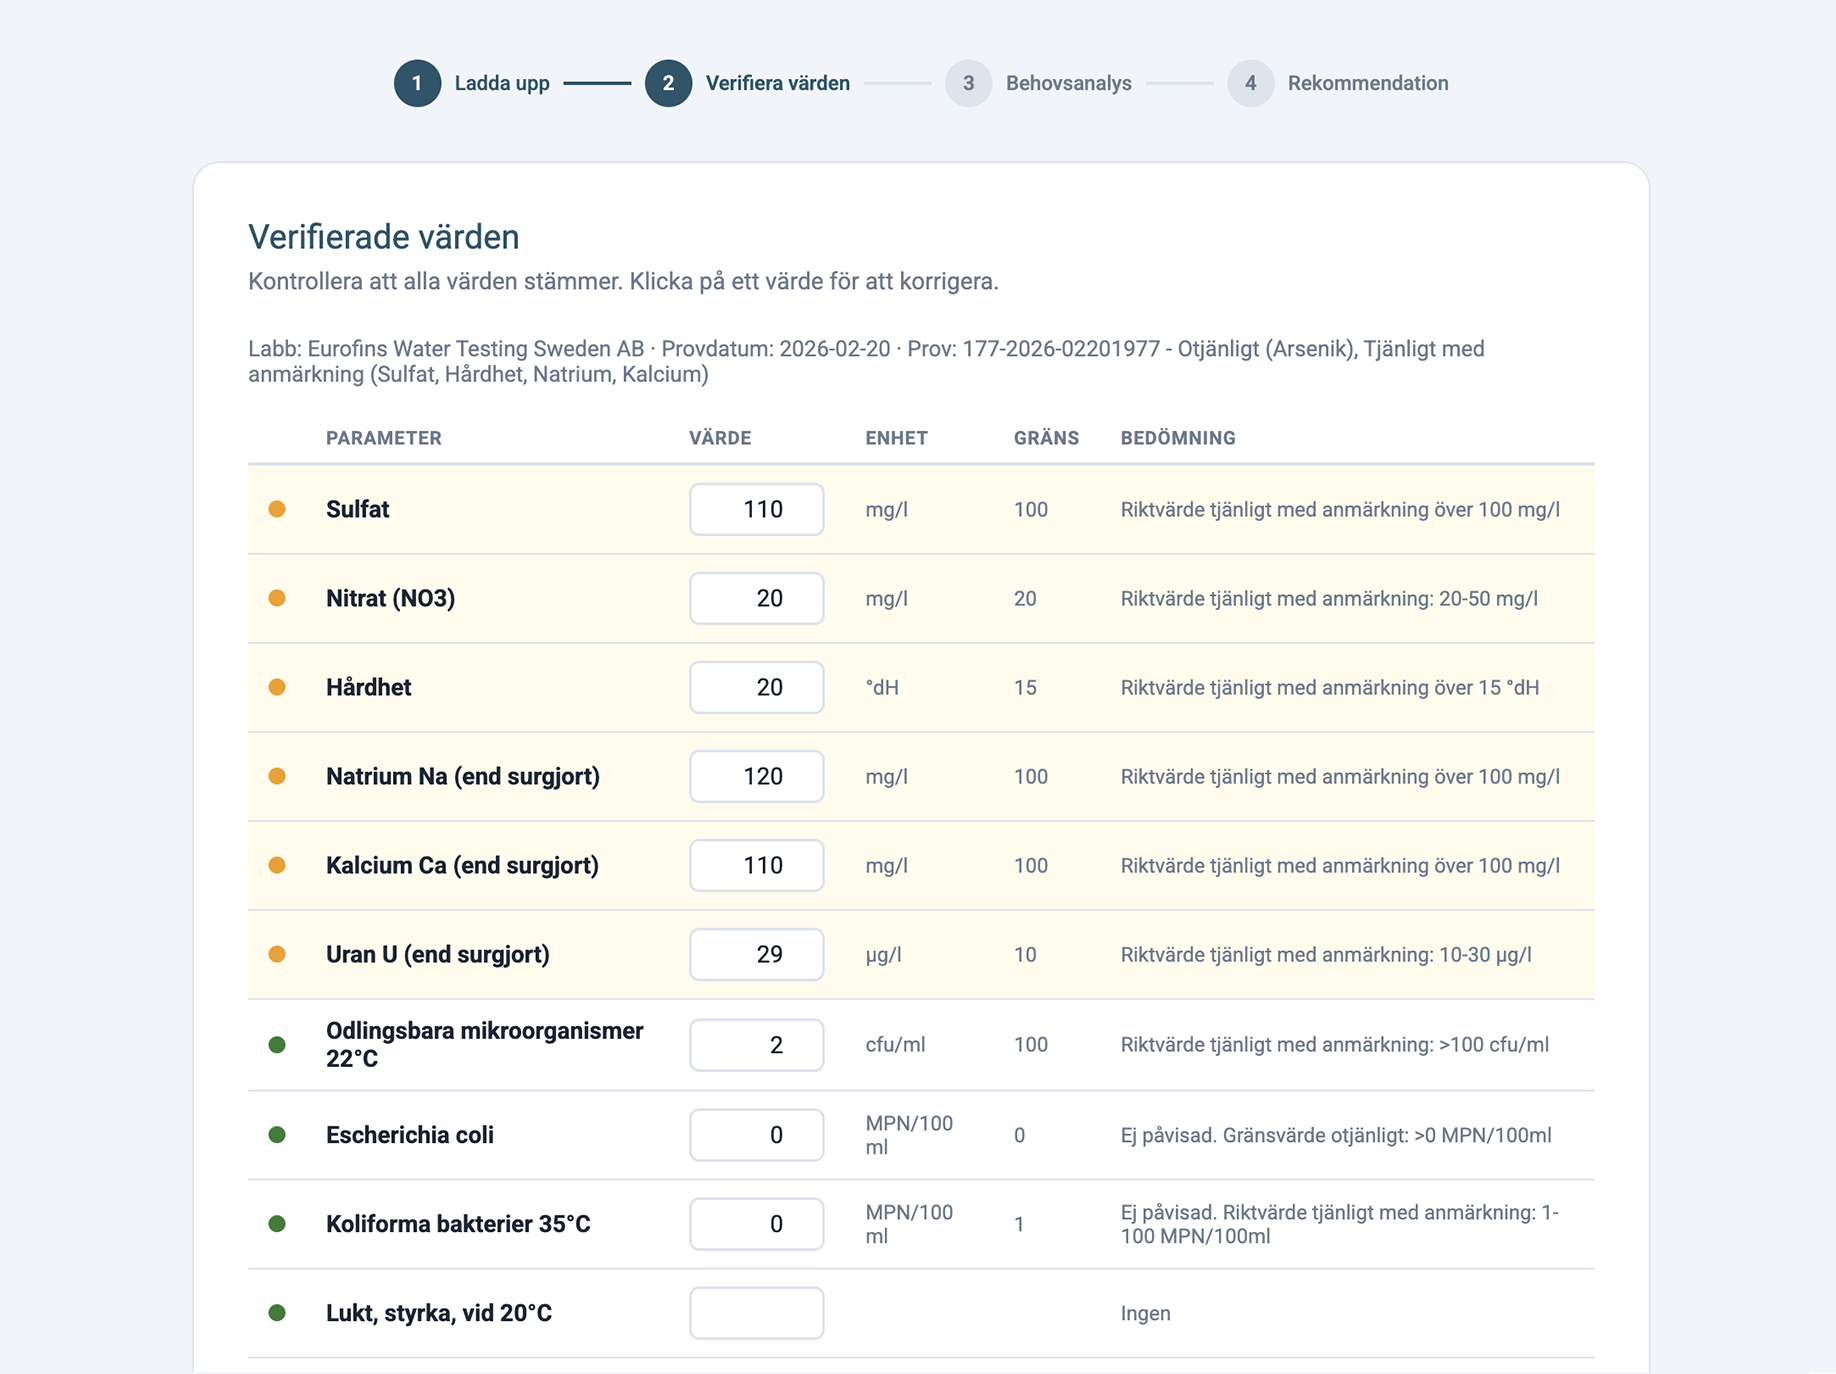Open the Rekommendation step label
This screenshot has height=1374, width=1836.
tap(1367, 83)
